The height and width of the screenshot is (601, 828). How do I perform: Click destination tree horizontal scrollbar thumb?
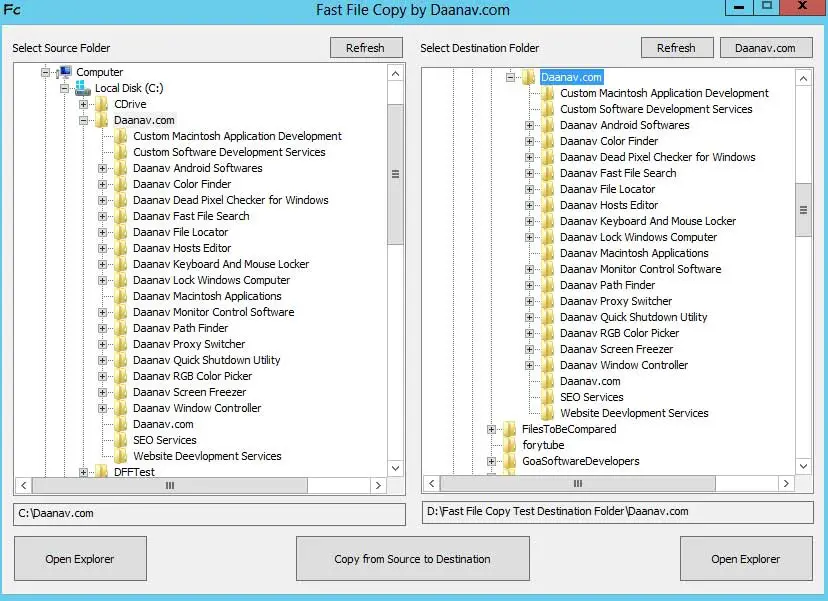tap(578, 483)
